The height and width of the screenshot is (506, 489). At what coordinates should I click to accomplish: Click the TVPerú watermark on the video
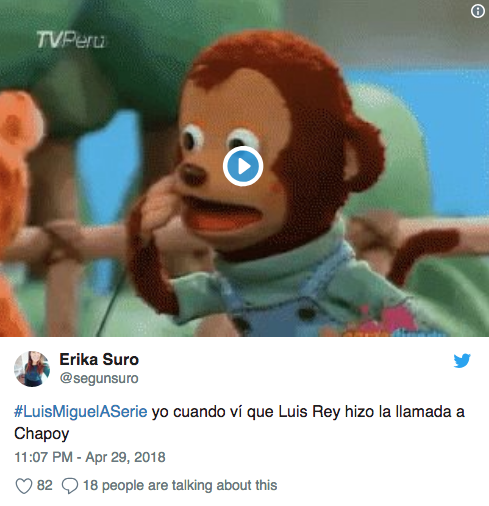(71, 40)
